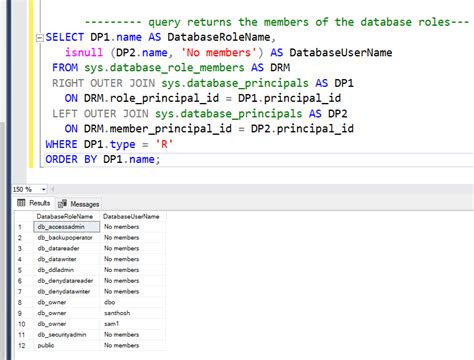This screenshot has height=360, width=474.
Task: Select the DatabaseRoleName column header
Action: click(x=66, y=216)
